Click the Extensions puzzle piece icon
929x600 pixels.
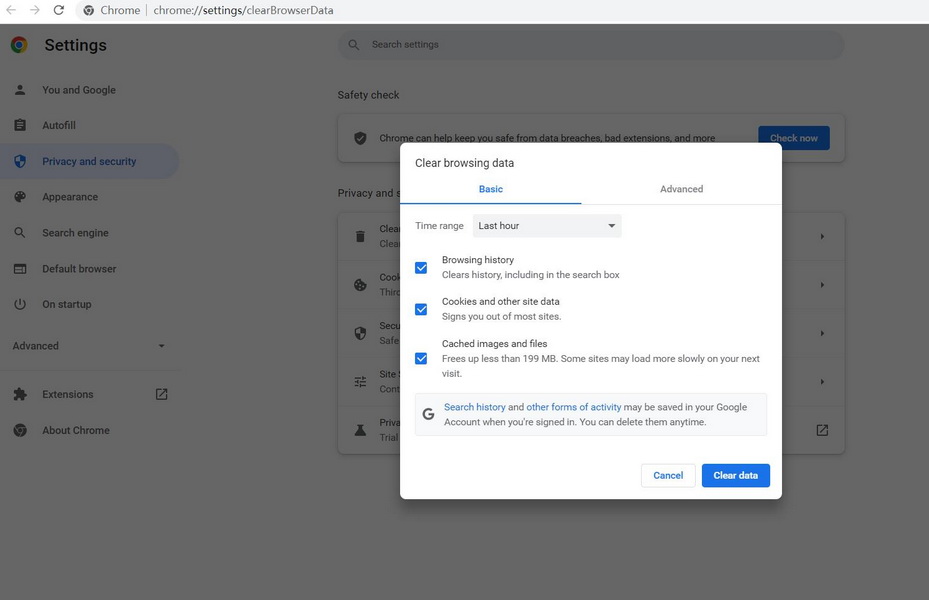[20, 394]
